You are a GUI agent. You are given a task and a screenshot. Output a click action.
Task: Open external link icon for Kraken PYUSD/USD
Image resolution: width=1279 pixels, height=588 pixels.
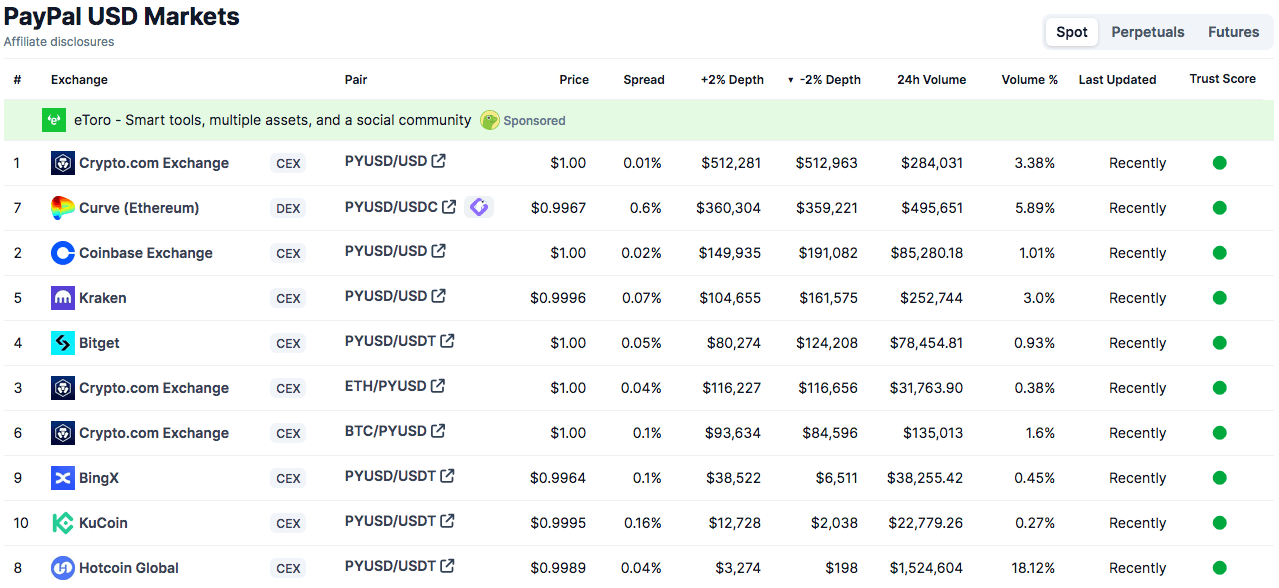(438, 296)
